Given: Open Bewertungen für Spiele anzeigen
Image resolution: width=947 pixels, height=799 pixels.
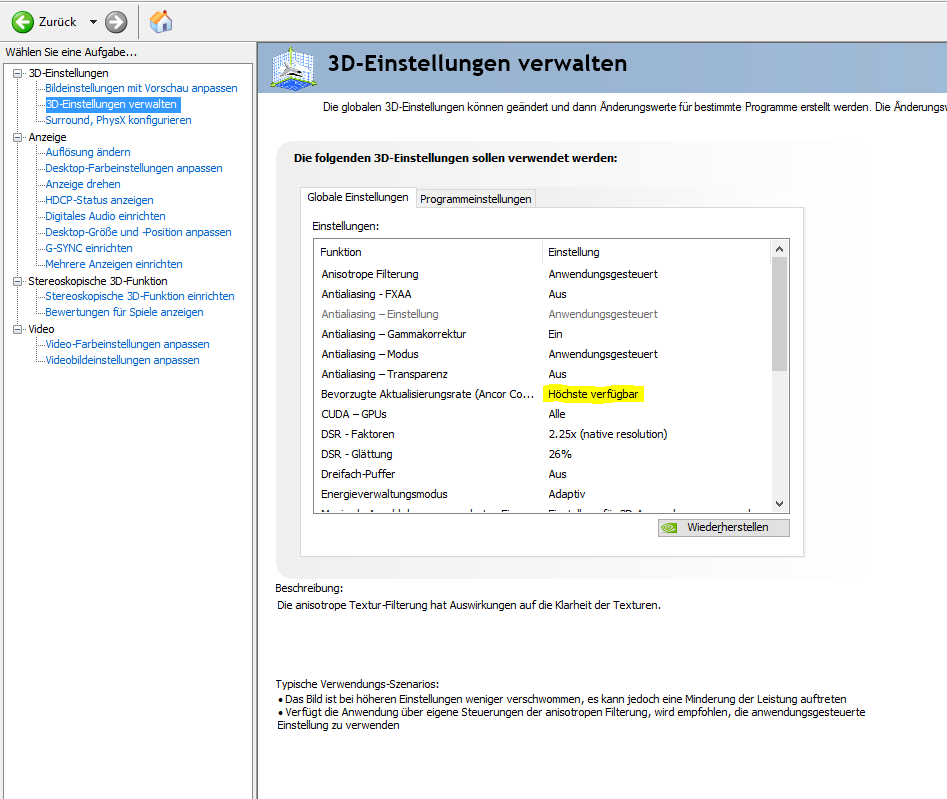Looking at the screenshot, I should click(124, 312).
